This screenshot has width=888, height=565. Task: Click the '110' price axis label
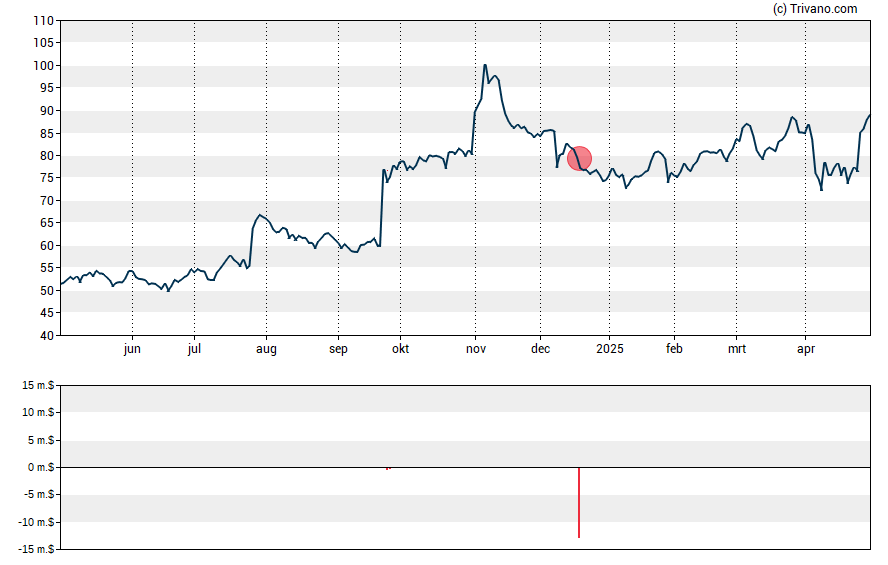point(44,21)
